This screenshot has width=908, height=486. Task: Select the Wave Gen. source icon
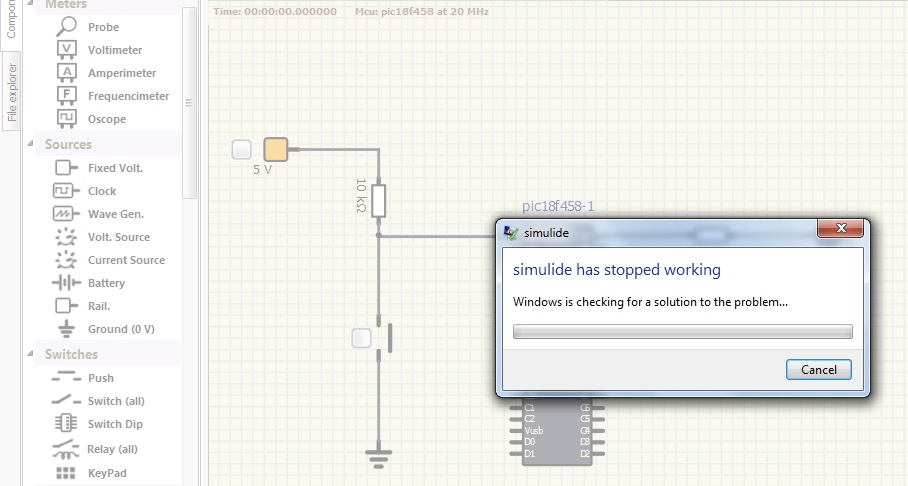click(67, 214)
